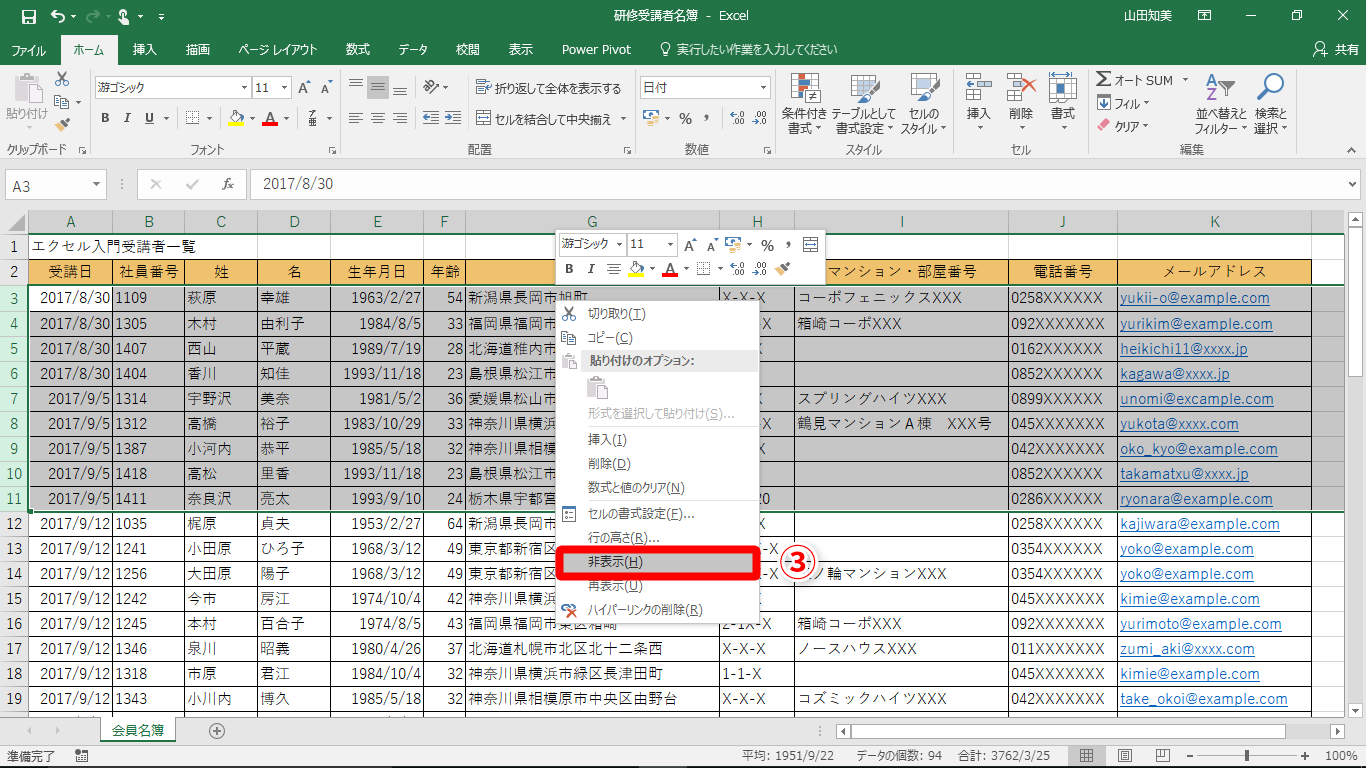Click the Format Painter brush in the ribbon clipboard group

(62, 125)
